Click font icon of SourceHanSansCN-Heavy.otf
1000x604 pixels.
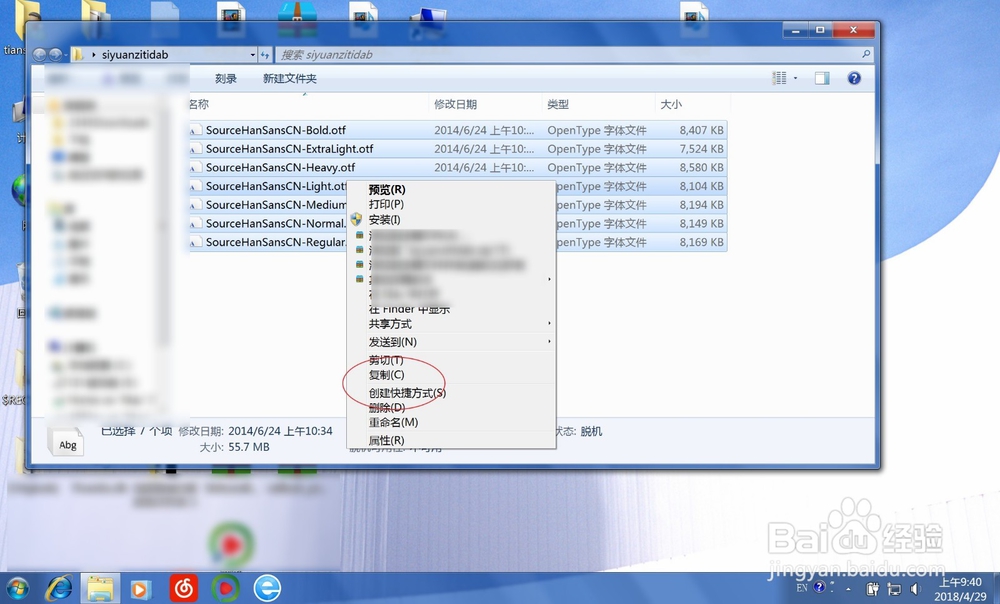(x=196, y=167)
